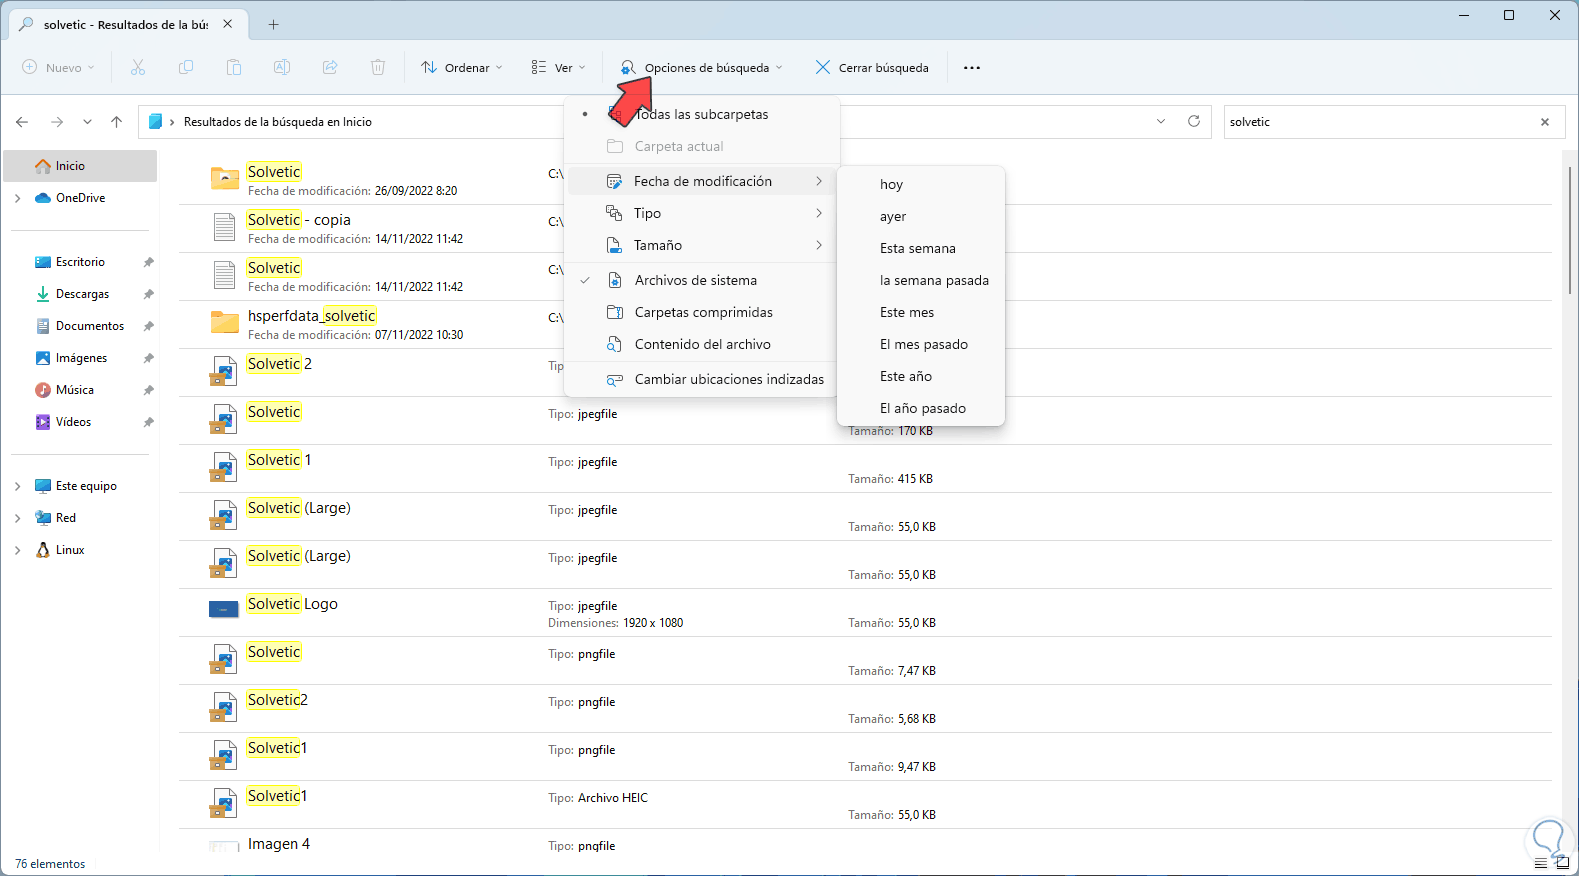Go forward with the right arrow
Viewport: 1579px width, 876px height.
point(57,122)
